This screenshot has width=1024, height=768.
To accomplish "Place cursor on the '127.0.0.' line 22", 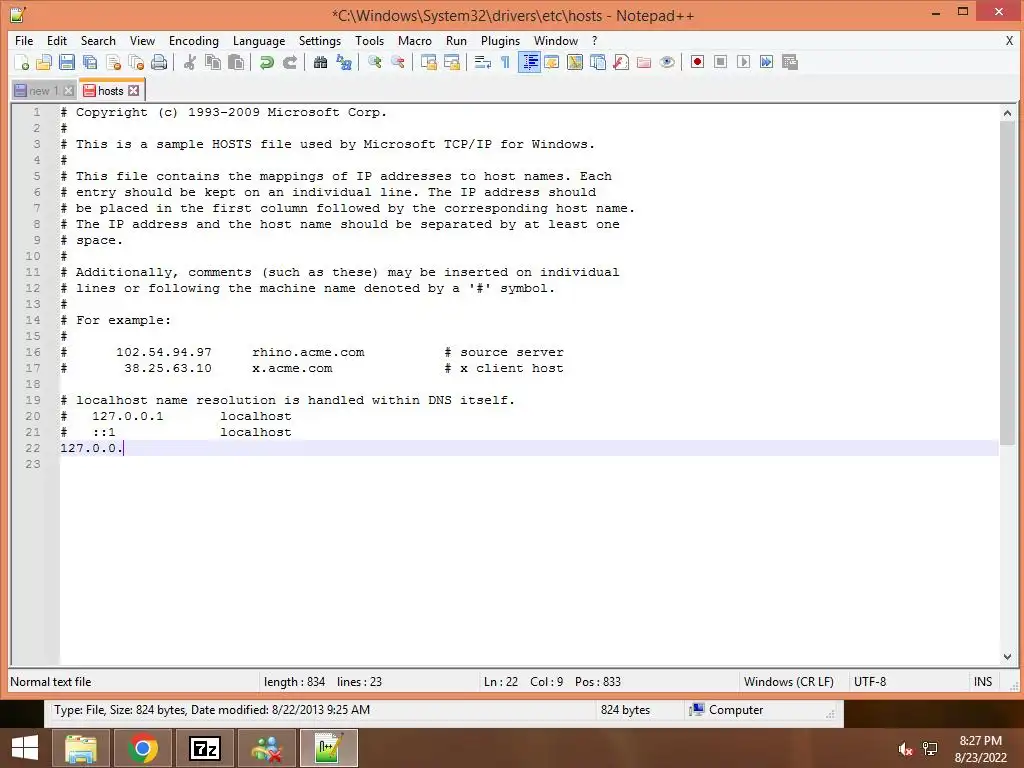I will pos(529,448).
